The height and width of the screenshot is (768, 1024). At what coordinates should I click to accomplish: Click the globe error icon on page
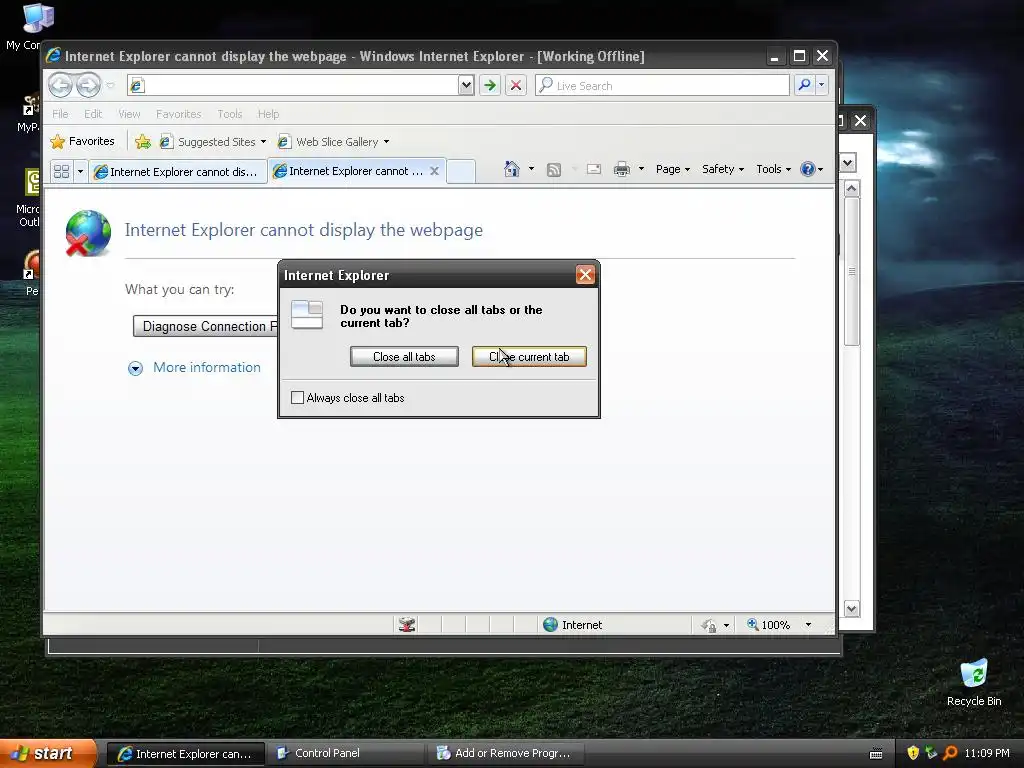click(x=88, y=233)
